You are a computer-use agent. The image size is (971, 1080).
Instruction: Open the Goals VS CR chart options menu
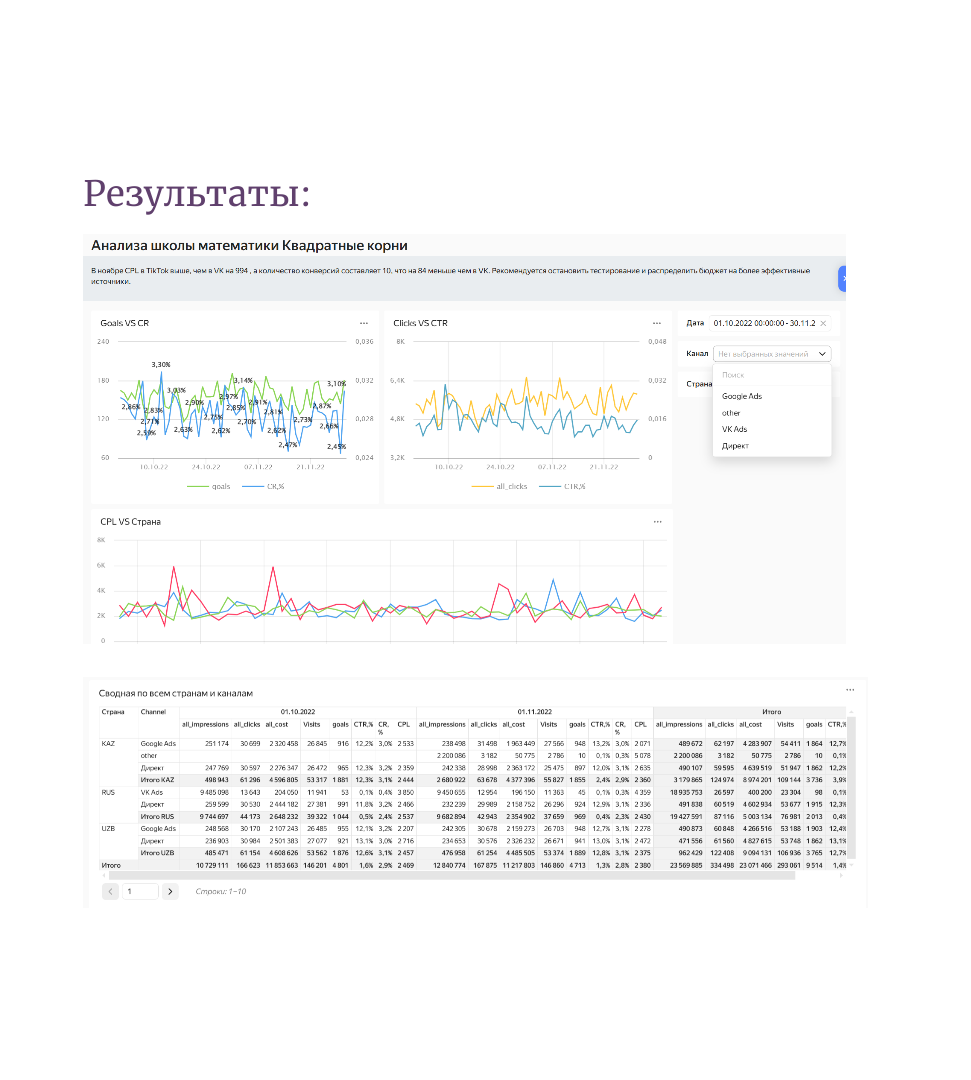coord(364,323)
